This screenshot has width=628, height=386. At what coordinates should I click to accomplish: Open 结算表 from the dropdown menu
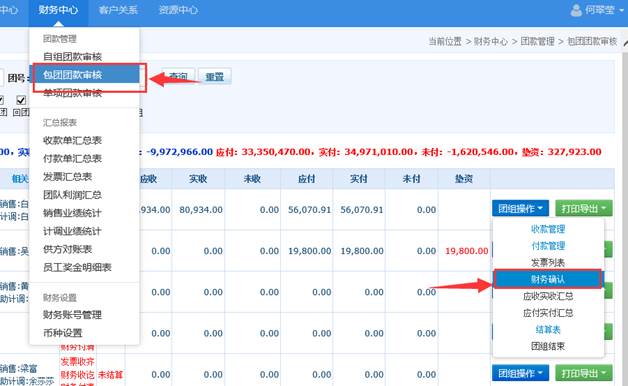coord(548,330)
